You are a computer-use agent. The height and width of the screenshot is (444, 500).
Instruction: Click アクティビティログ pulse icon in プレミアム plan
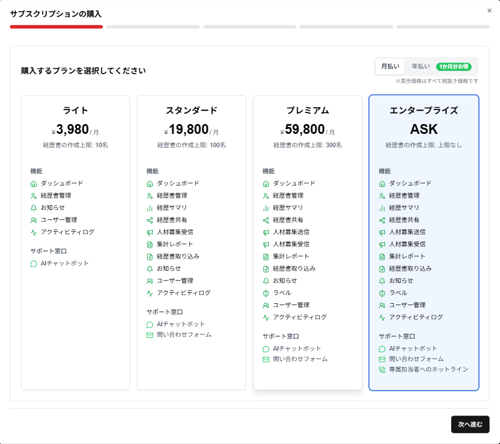[266, 318]
